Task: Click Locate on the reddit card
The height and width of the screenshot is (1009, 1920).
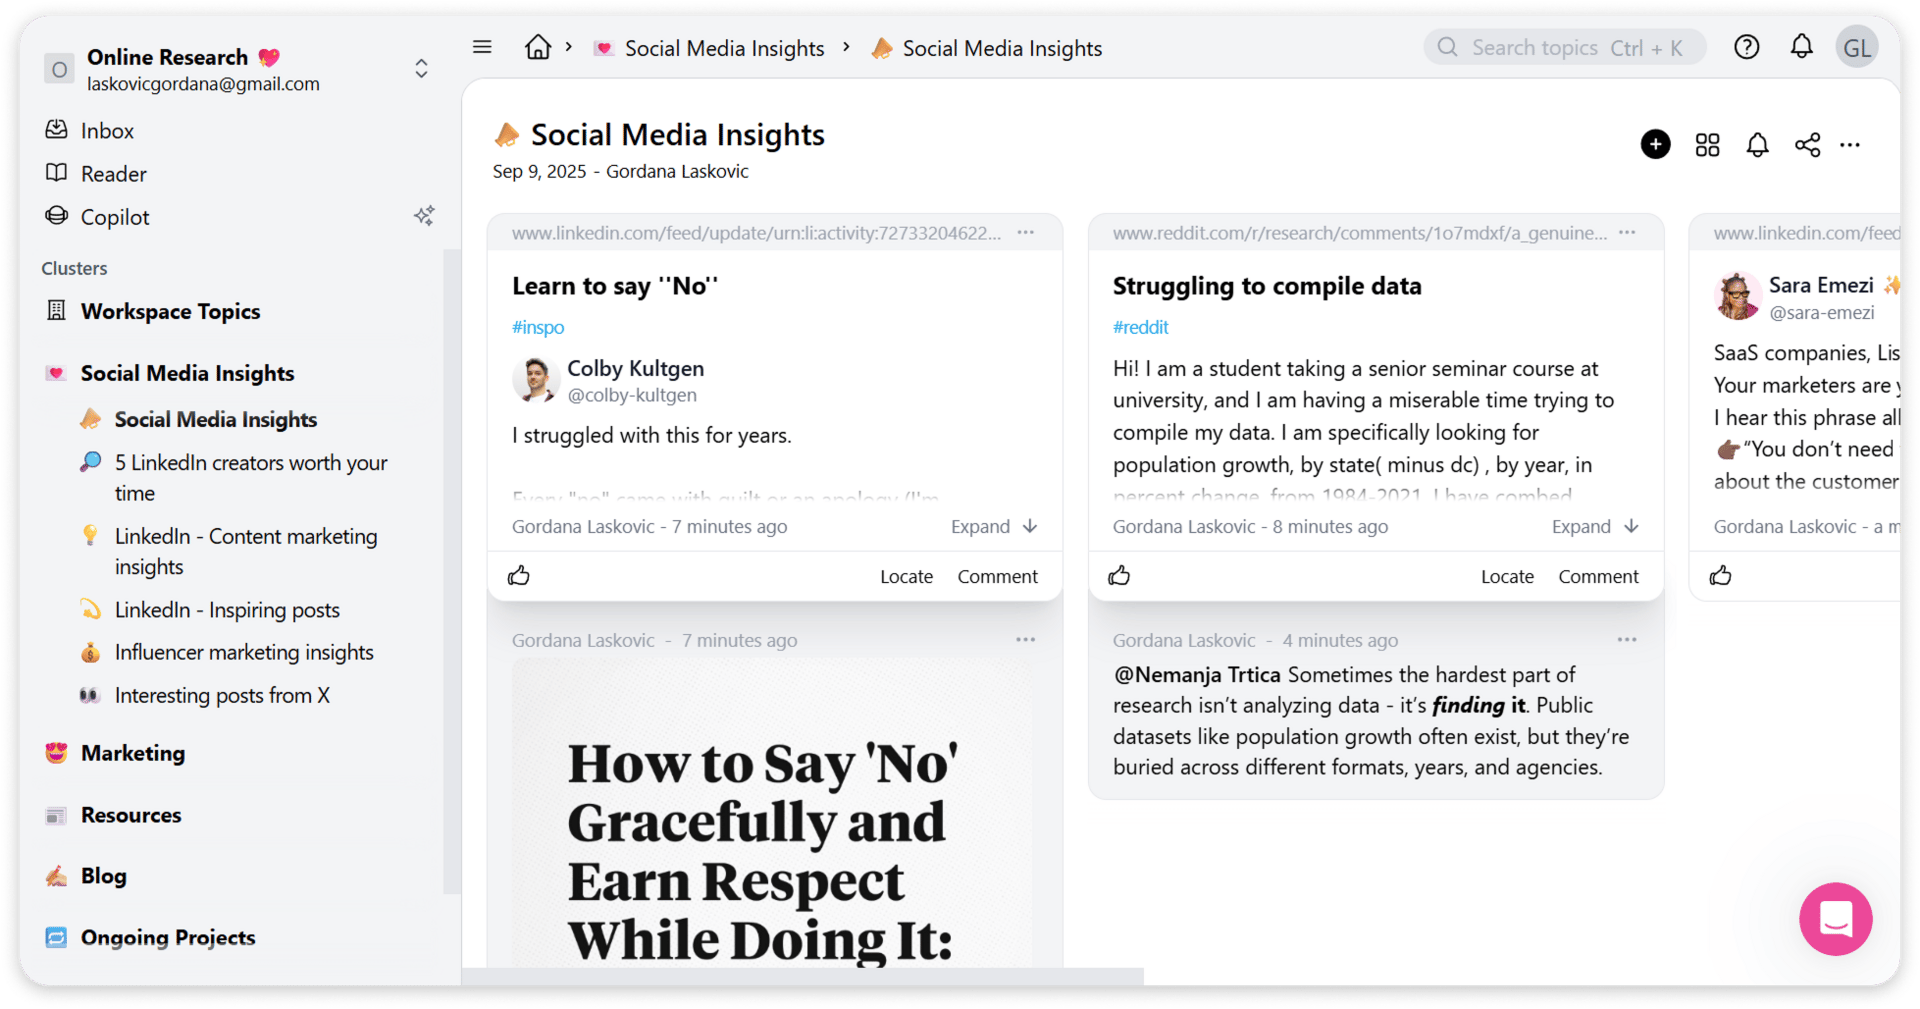Action: coord(1507,576)
